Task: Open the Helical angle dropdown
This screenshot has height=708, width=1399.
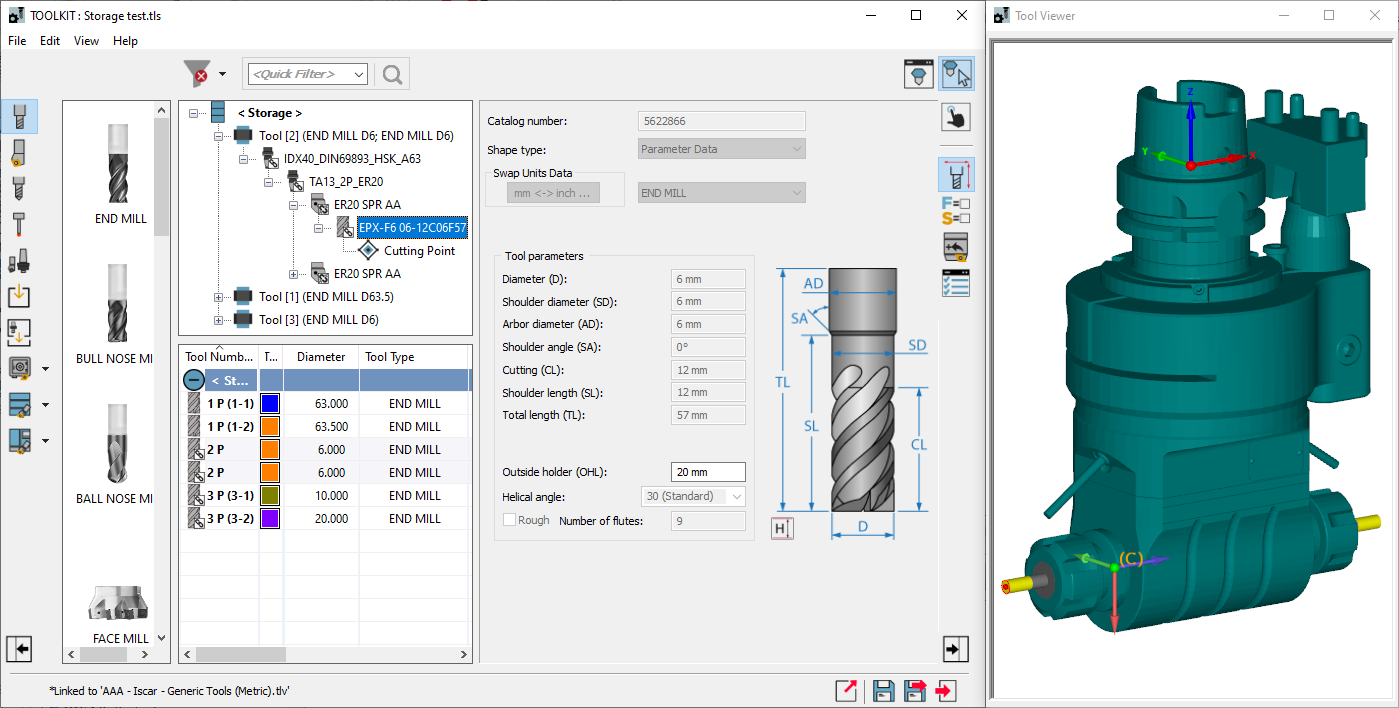Action: click(737, 497)
